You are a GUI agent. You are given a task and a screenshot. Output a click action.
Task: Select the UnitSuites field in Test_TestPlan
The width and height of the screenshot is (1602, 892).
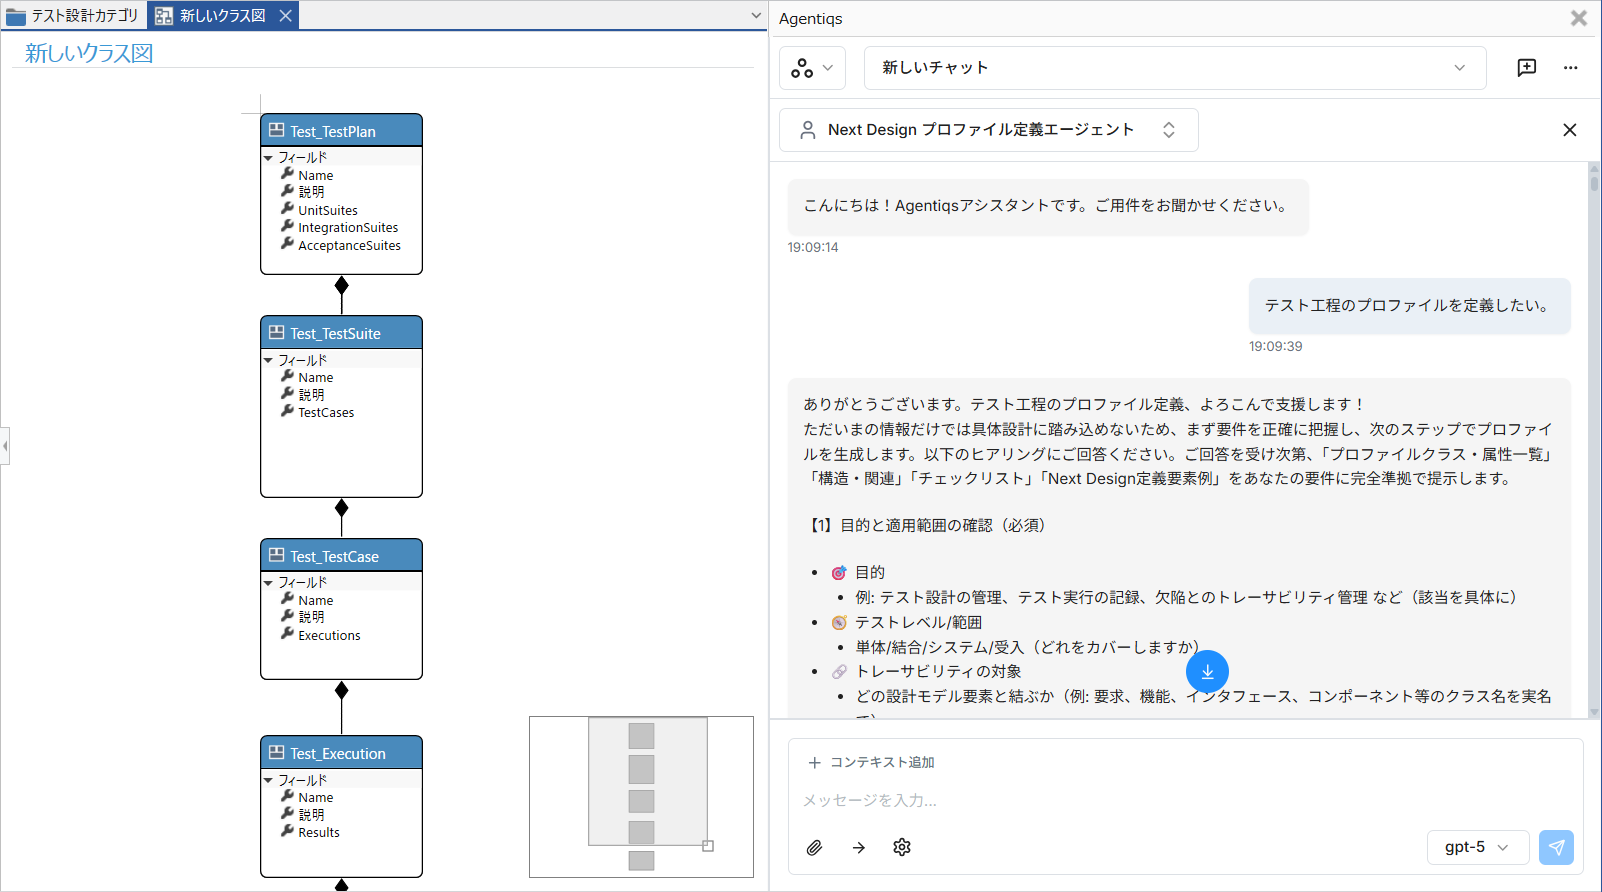(x=328, y=211)
